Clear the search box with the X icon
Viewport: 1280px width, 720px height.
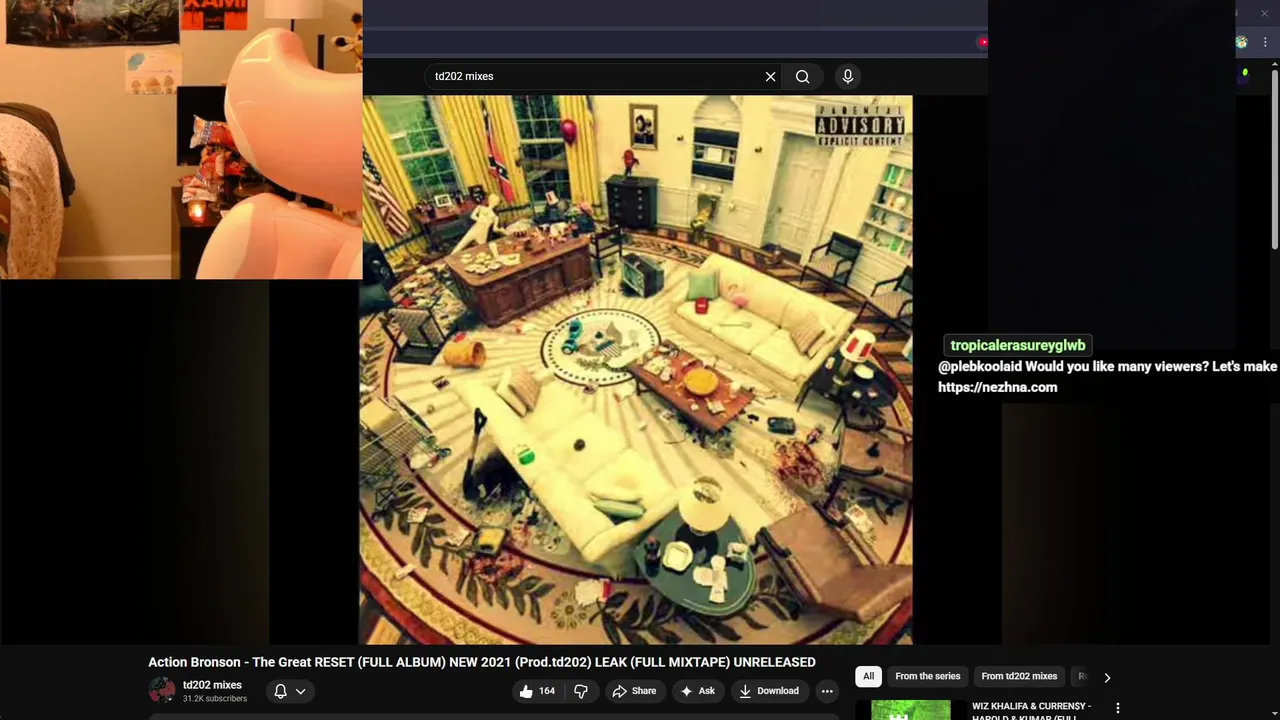770,76
